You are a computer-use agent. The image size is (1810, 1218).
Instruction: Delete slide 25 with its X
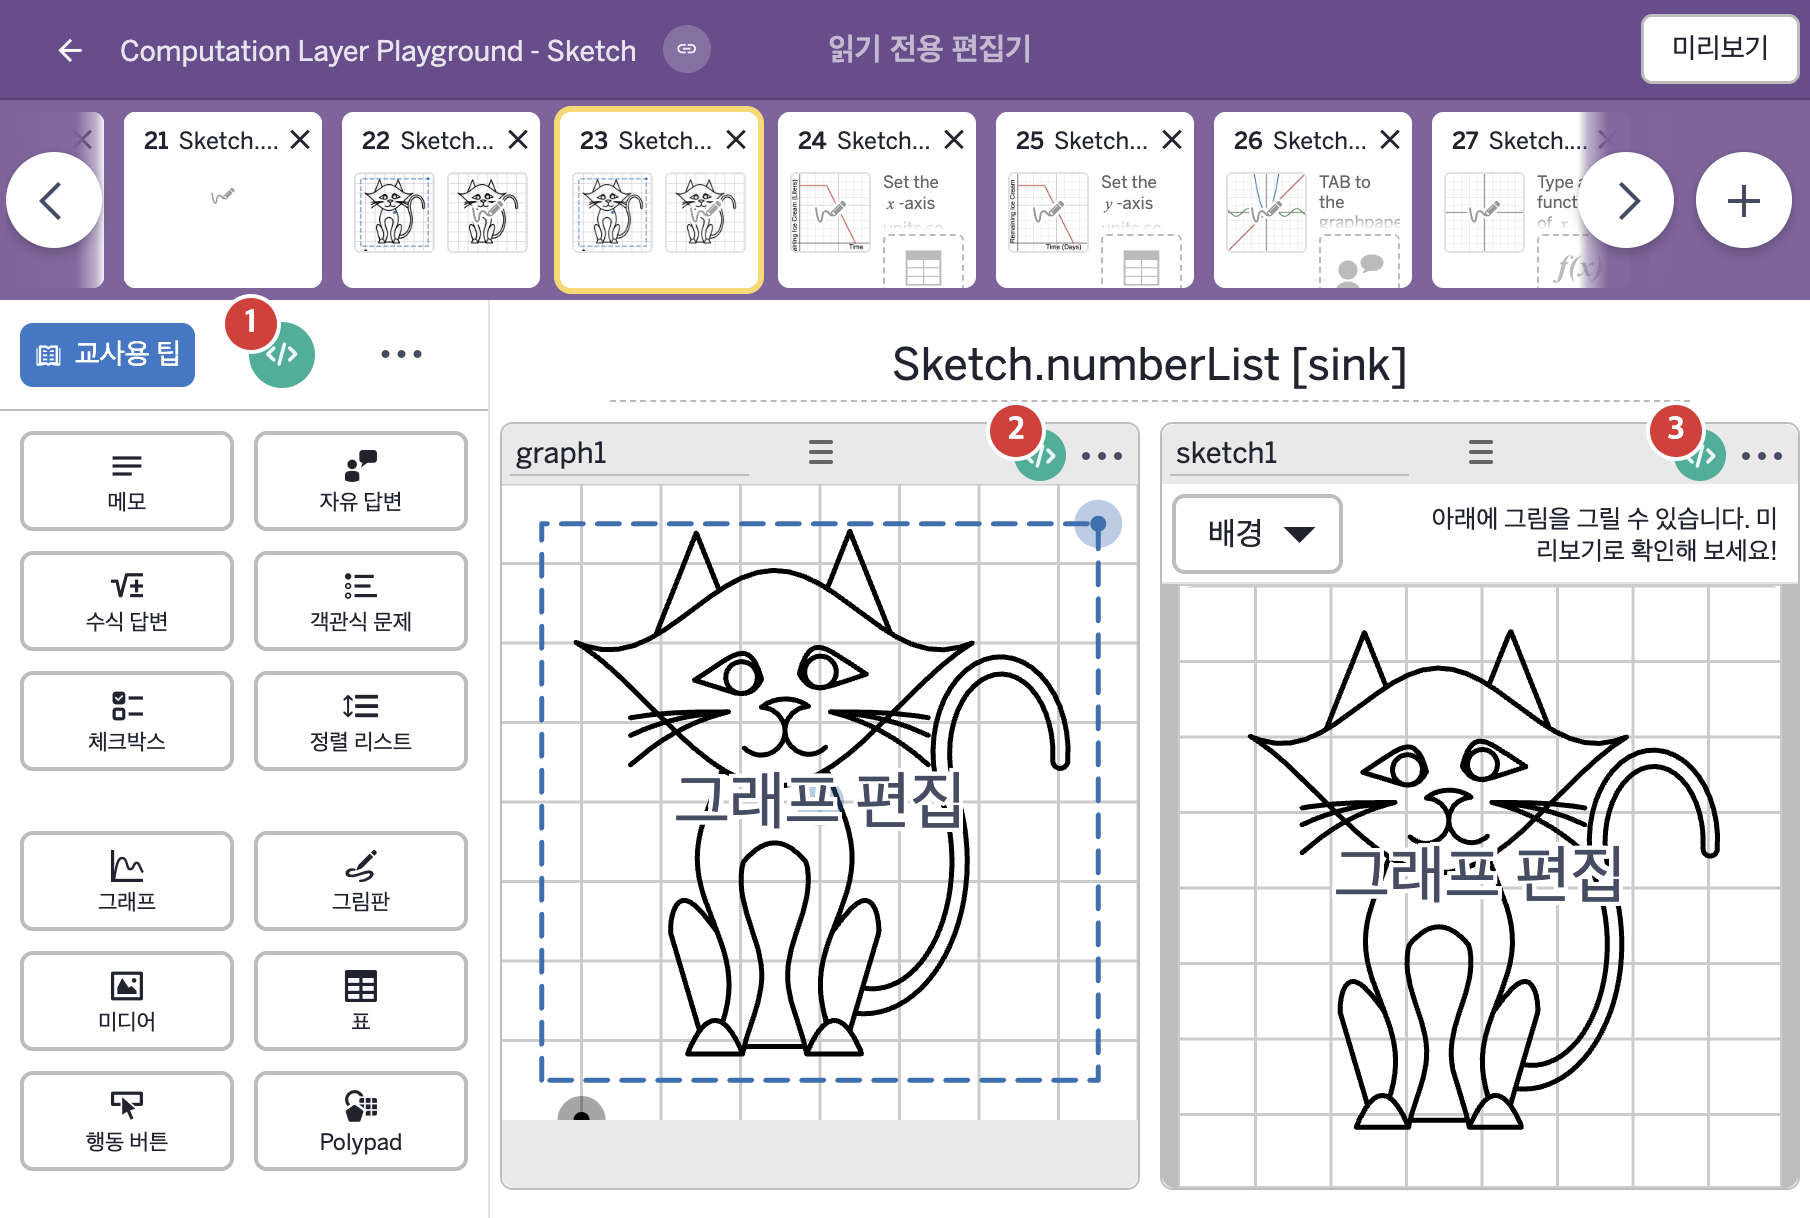click(1172, 140)
